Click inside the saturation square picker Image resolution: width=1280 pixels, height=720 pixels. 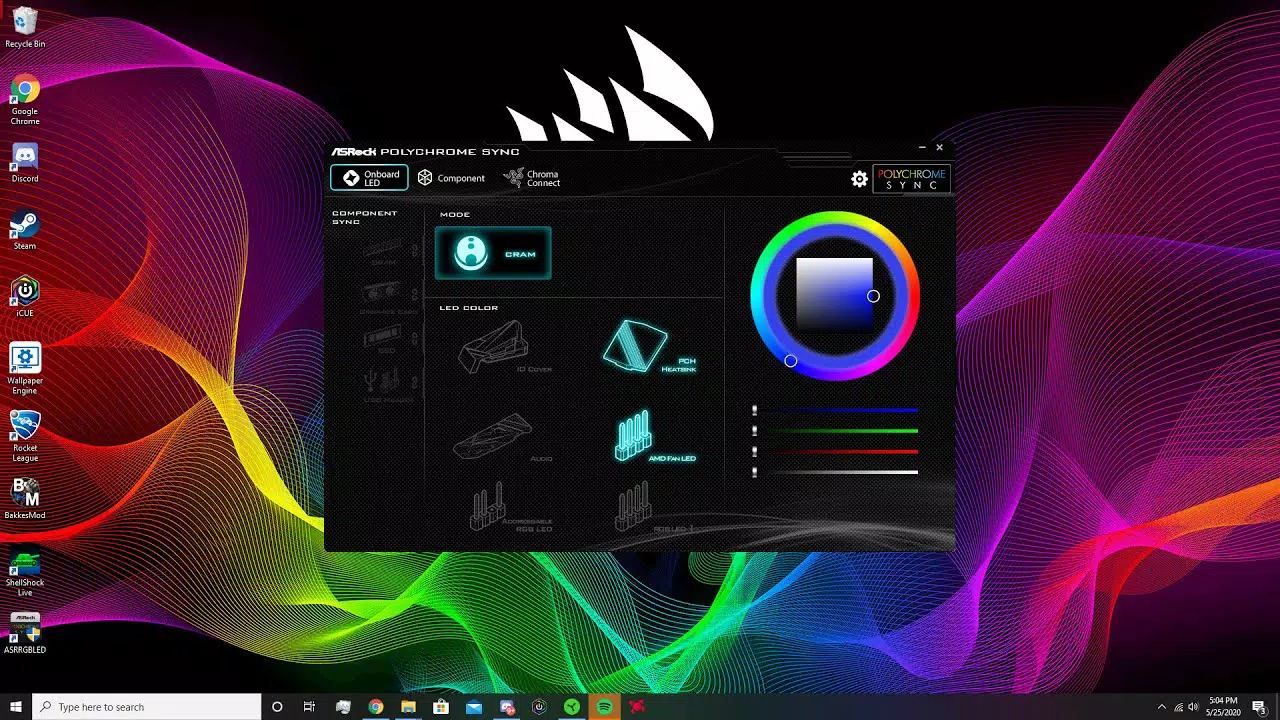pyautogui.click(x=835, y=296)
